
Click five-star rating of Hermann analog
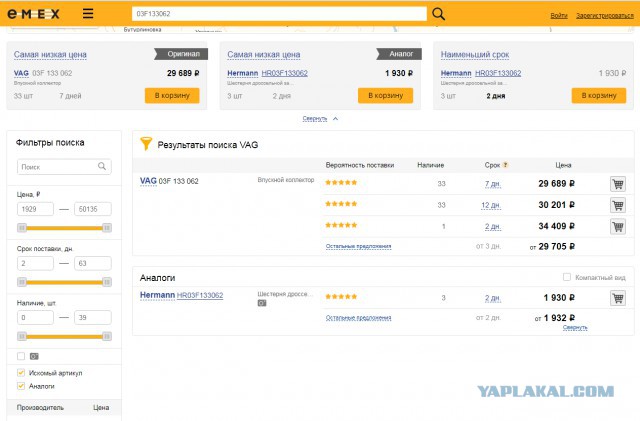[x=341, y=296]
